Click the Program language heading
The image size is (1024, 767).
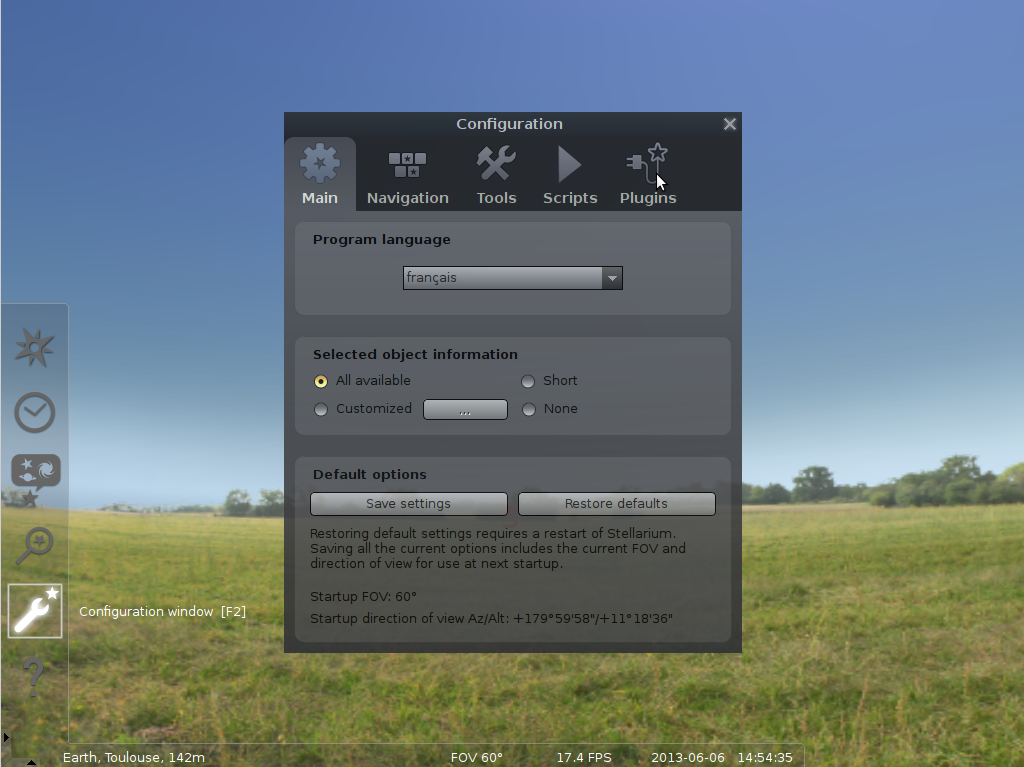(x=381, y=239)
